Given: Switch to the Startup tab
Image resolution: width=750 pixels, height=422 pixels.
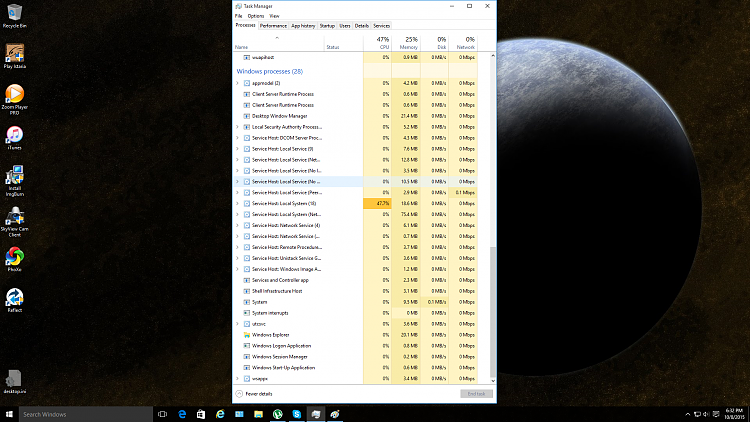Looking at the screenshot, I should [x=327, y=26].
